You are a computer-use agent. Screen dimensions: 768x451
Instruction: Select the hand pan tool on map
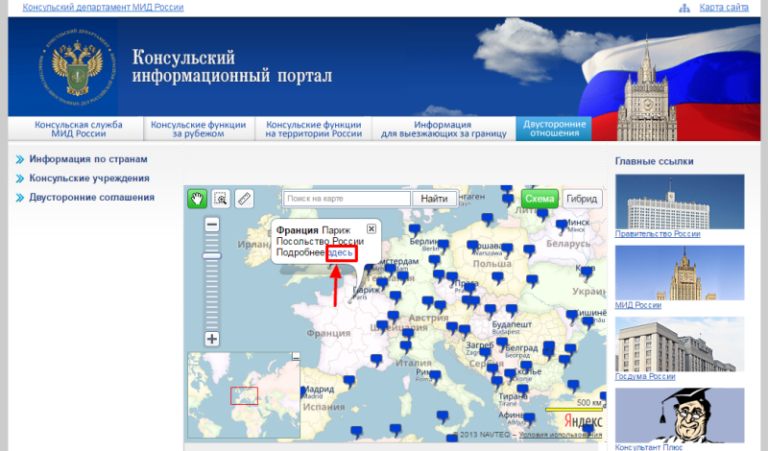pyautogui.click(x=197, y=198)
